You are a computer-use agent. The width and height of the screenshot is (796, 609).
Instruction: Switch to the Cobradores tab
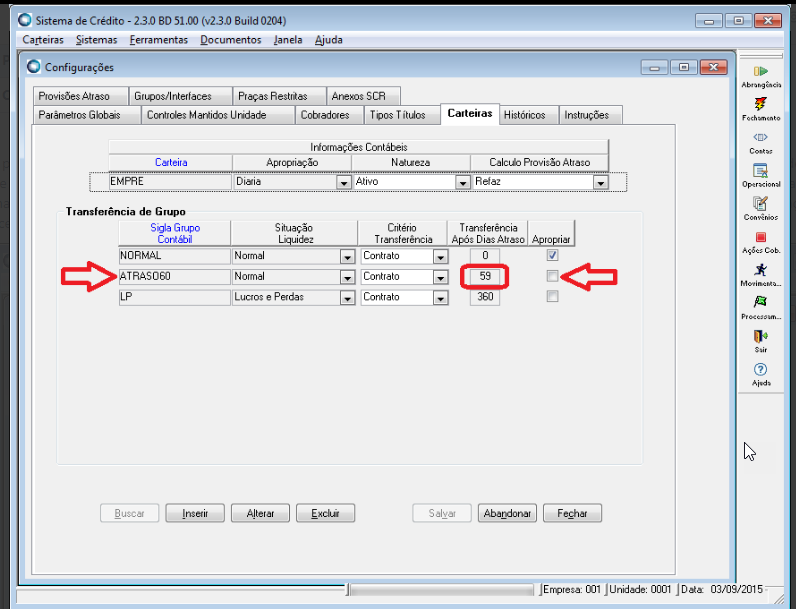click(330, 115)
